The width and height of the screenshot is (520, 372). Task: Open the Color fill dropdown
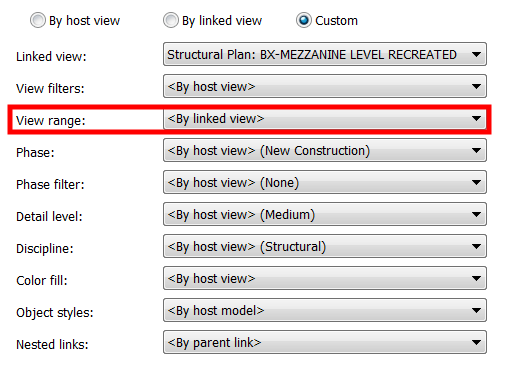click(325, 278)
